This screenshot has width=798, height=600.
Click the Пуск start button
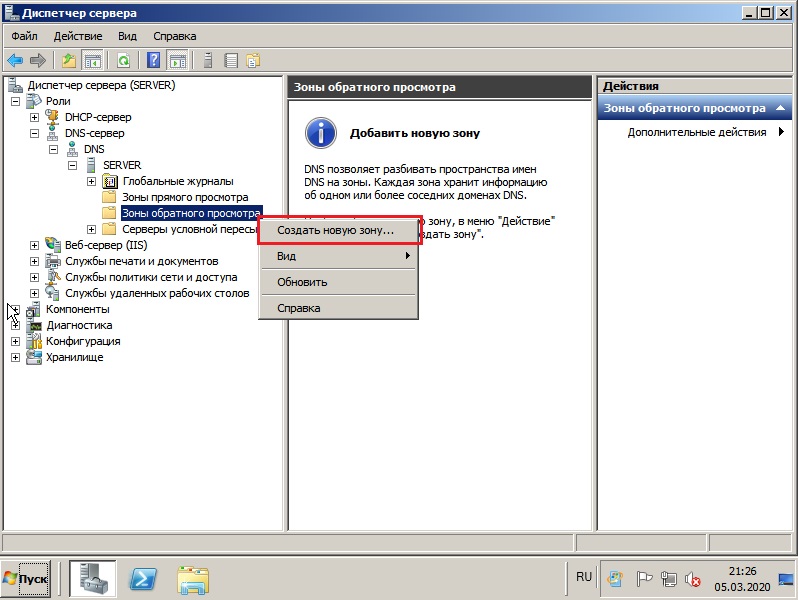tap(26, 579)
